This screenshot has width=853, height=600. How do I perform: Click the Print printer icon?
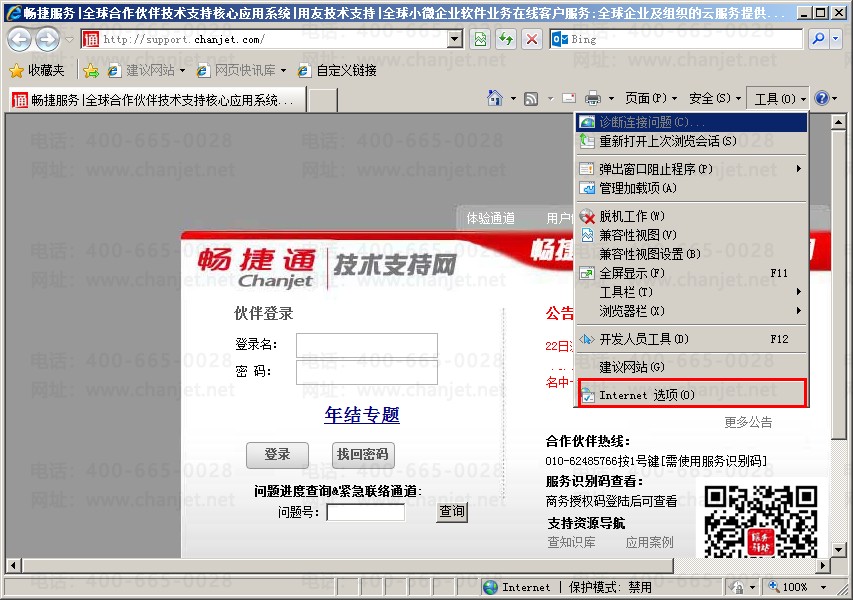click(592, 98)
